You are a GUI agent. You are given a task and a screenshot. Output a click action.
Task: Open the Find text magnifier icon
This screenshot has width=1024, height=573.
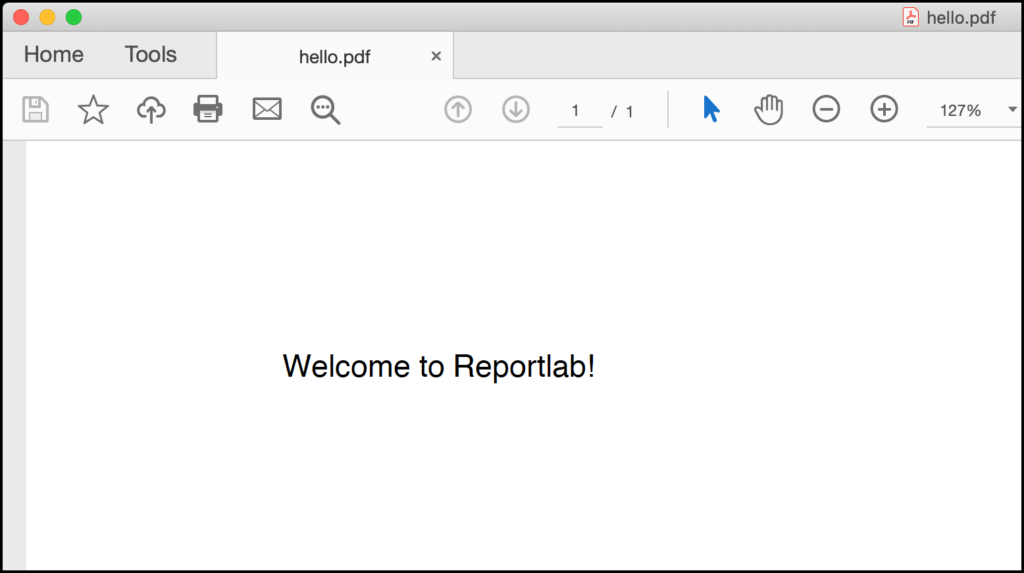(325, 110)
